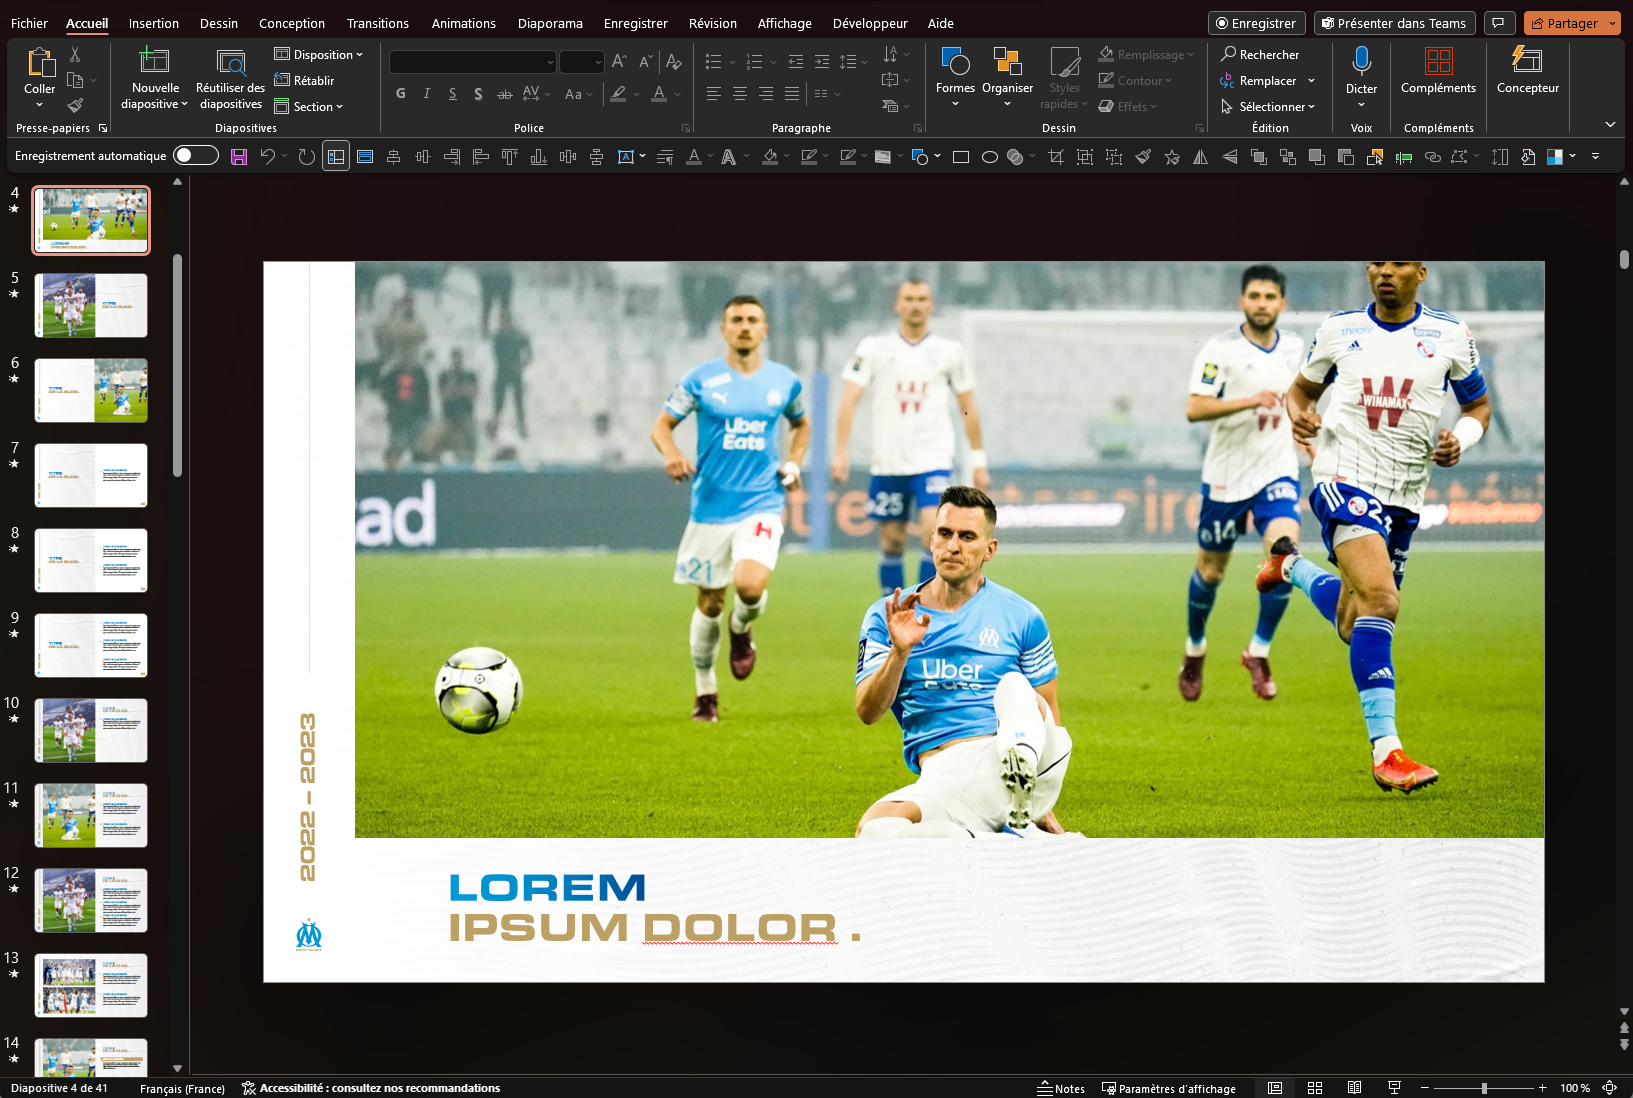
Task: Click Présenter dans Teams button
Action: click(1395, 23)
